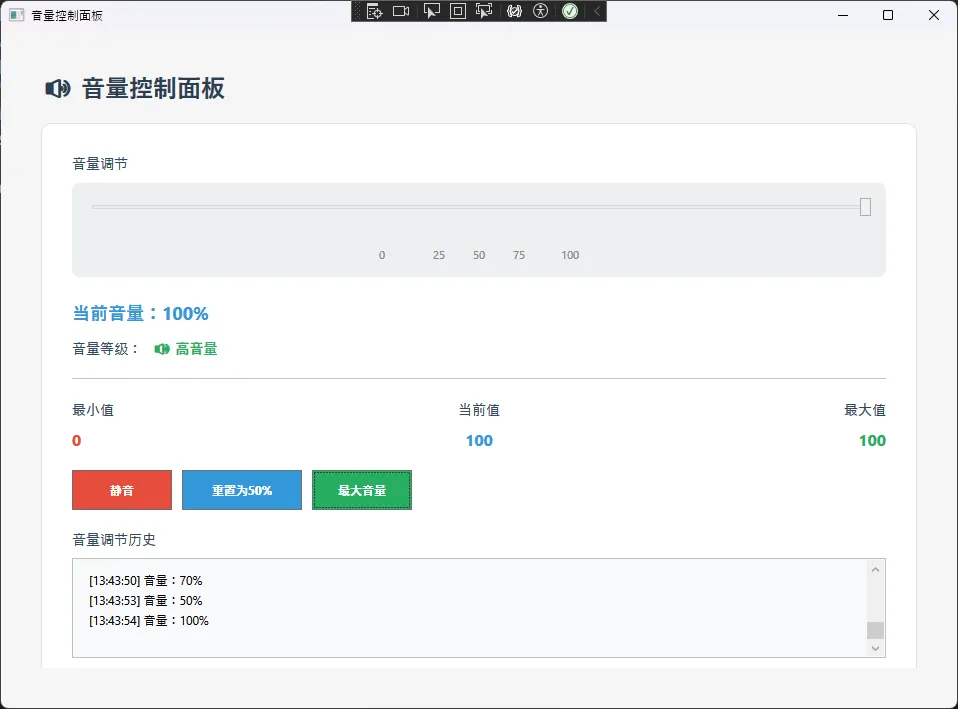Click the app icon in title bar
Screen dimensions: 958x709
[x=16, y=15]
